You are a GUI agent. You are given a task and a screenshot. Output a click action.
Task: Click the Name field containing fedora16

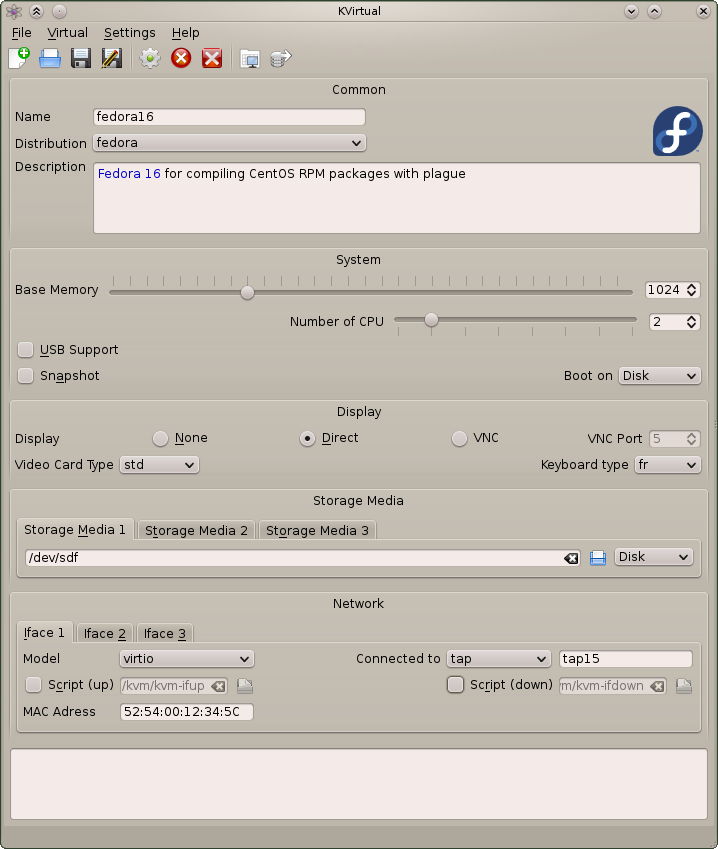click(x=229, y=117)
